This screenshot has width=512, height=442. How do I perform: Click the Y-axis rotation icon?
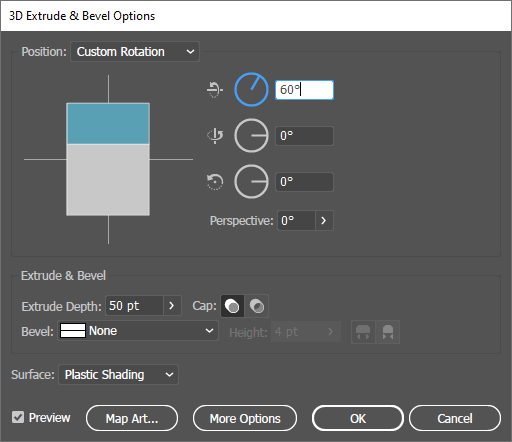(215, 136)
